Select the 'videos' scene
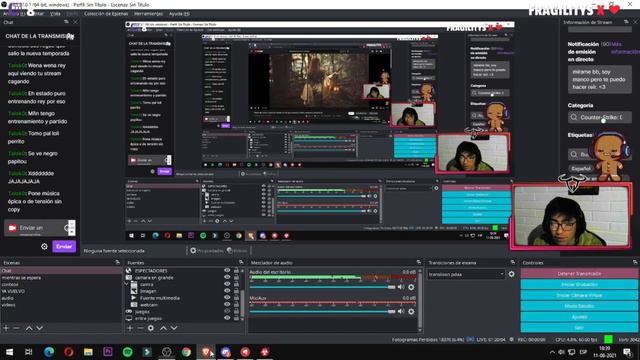The width and height of the screenshot is (640, 360). [x=61, y=305]
